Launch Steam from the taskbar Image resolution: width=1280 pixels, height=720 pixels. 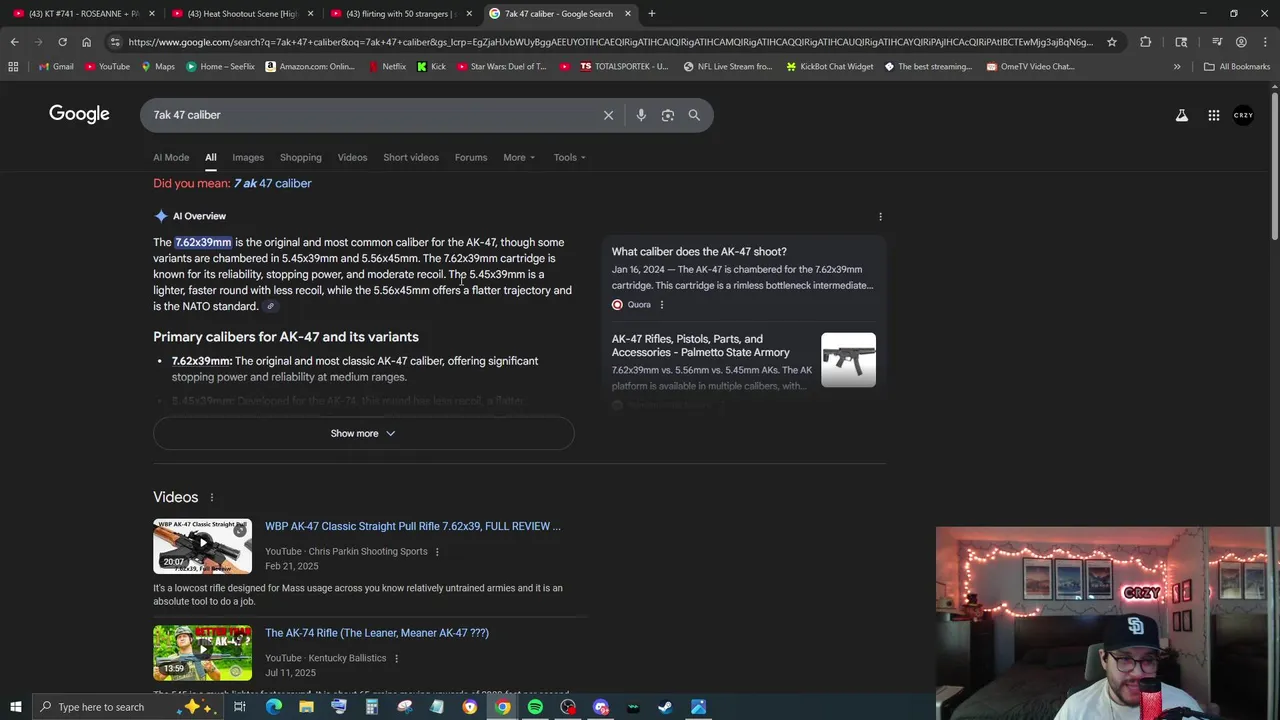point(665,707)
